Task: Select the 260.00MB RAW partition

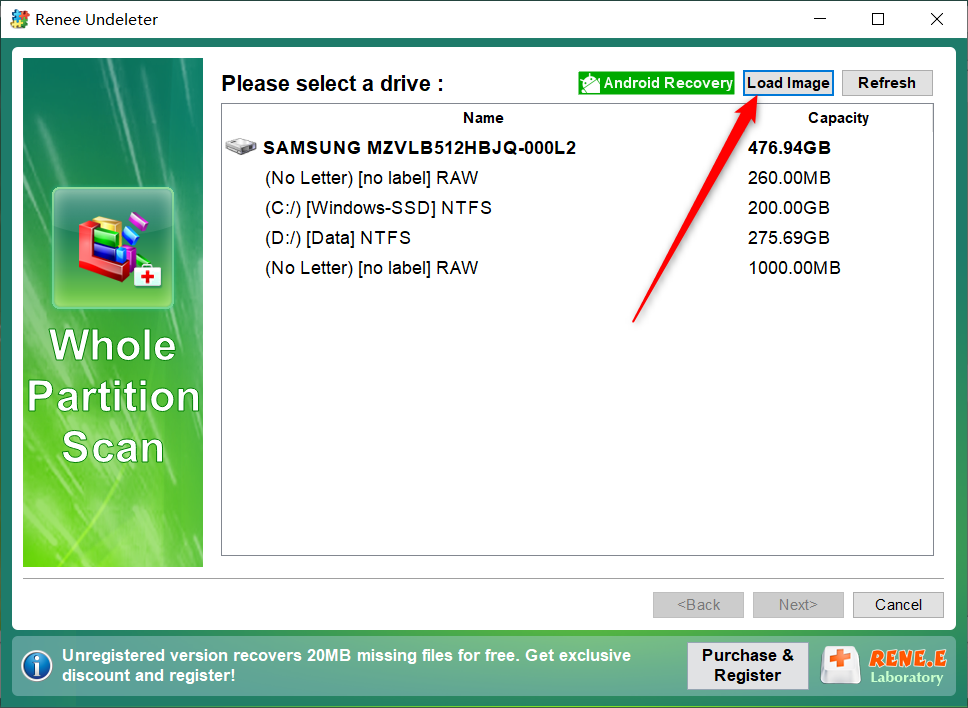Action: pyautogui.click(x=577, y=178)
